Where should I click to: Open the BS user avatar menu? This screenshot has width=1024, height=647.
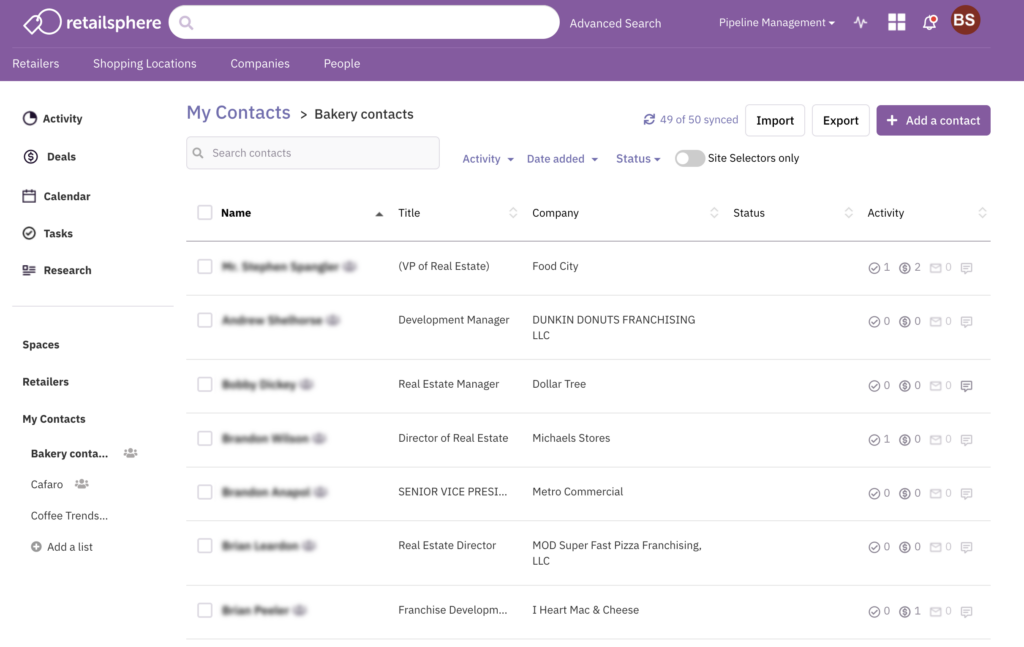[965, 20]
